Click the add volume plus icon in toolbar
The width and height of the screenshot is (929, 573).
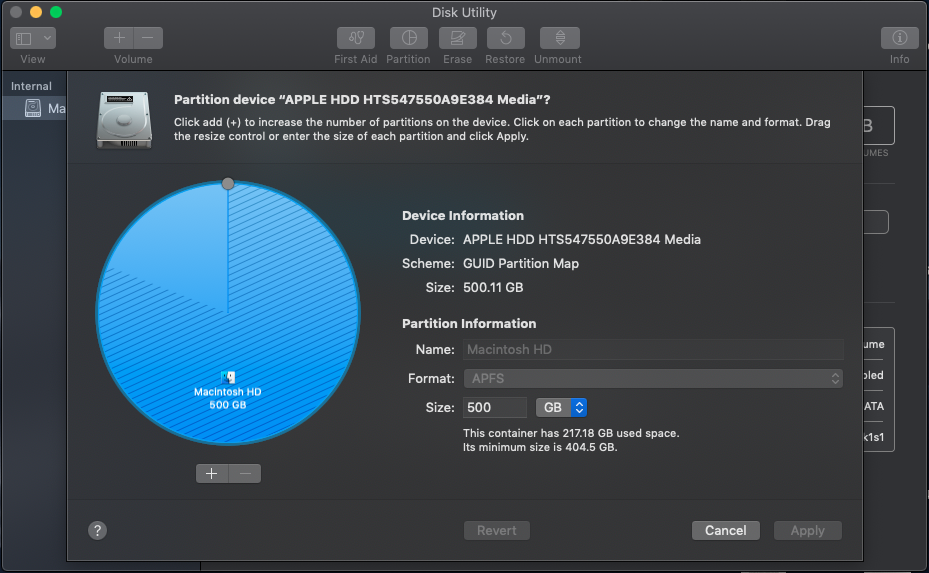pyautogui.click(x=119, y=38)
